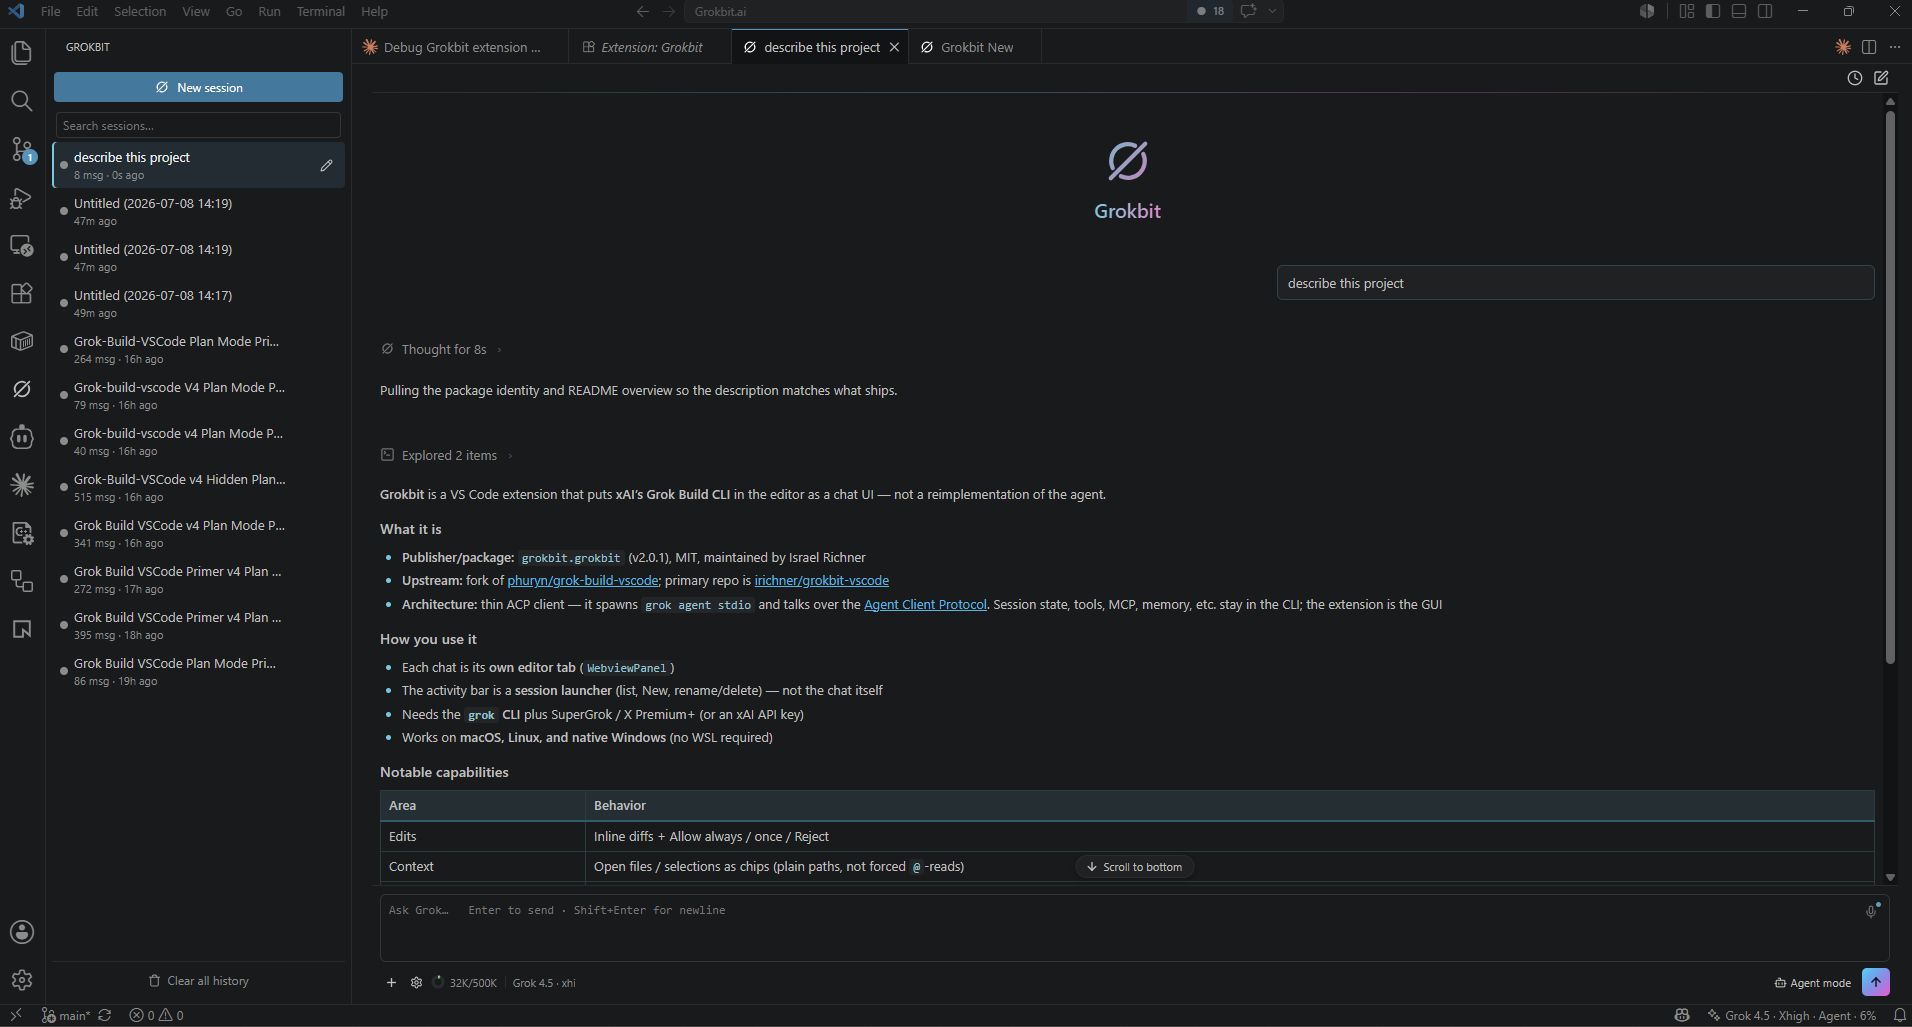The image size is (1912, 1027).
Task: Open Remote Explorer view icon
Action: point(21,245)
